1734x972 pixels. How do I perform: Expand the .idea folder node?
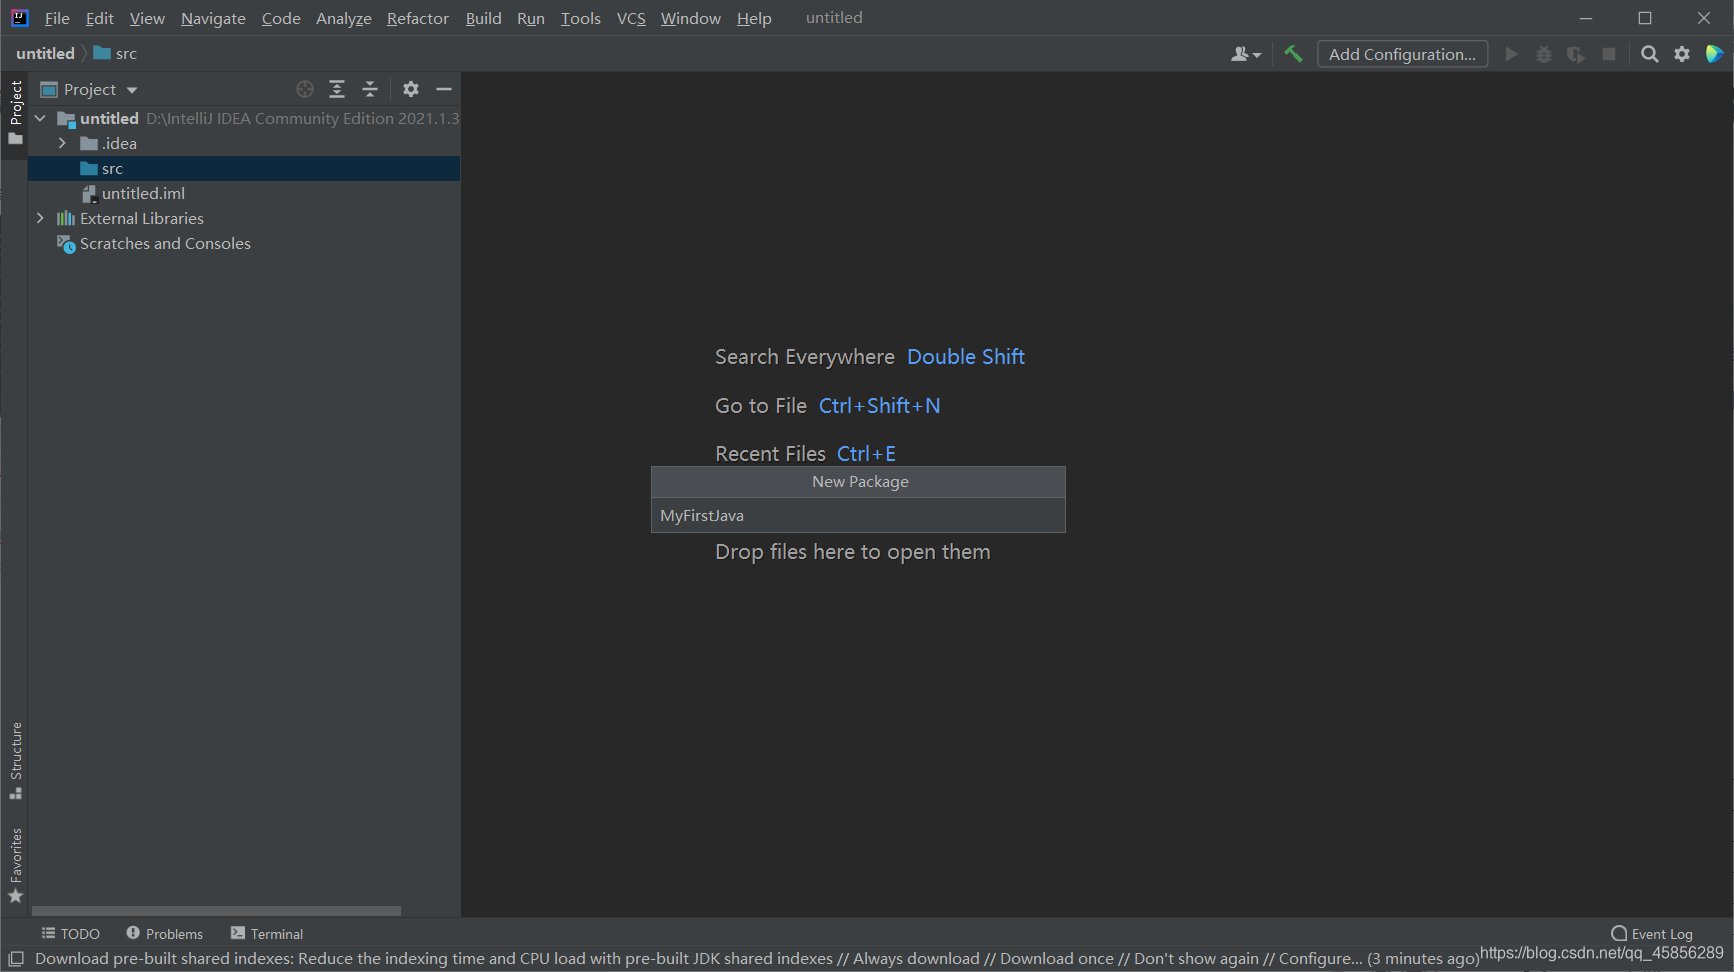pyautogui.click(x=62, y=143)
